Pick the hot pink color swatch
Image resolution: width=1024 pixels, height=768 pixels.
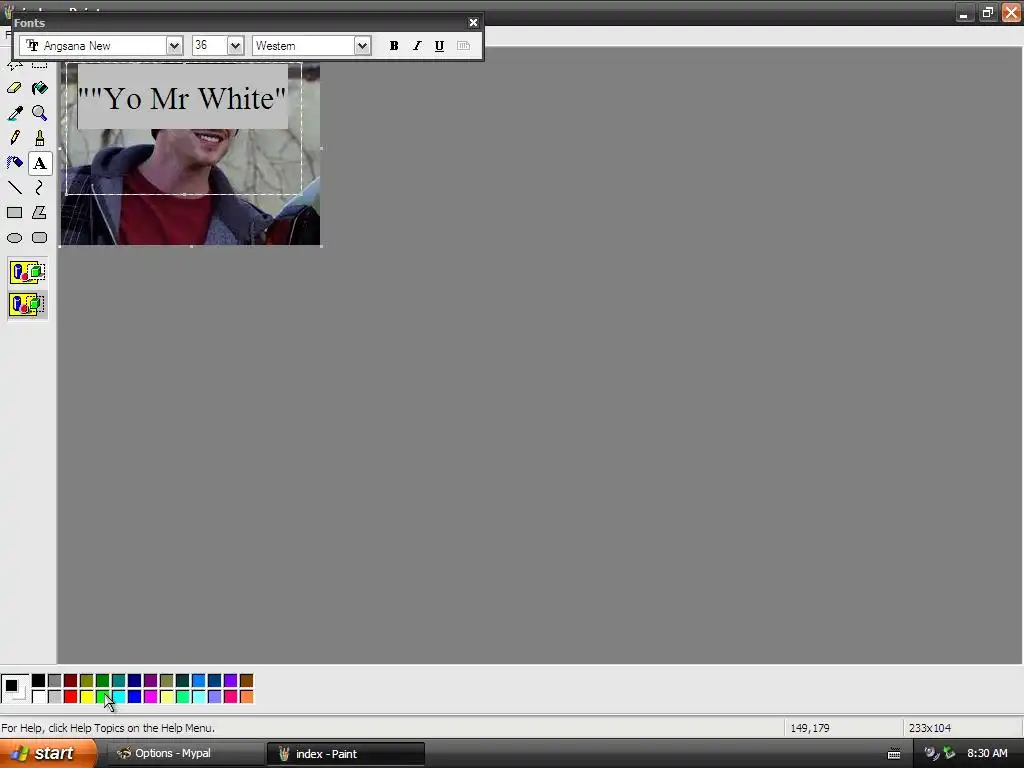coord(231,697)
